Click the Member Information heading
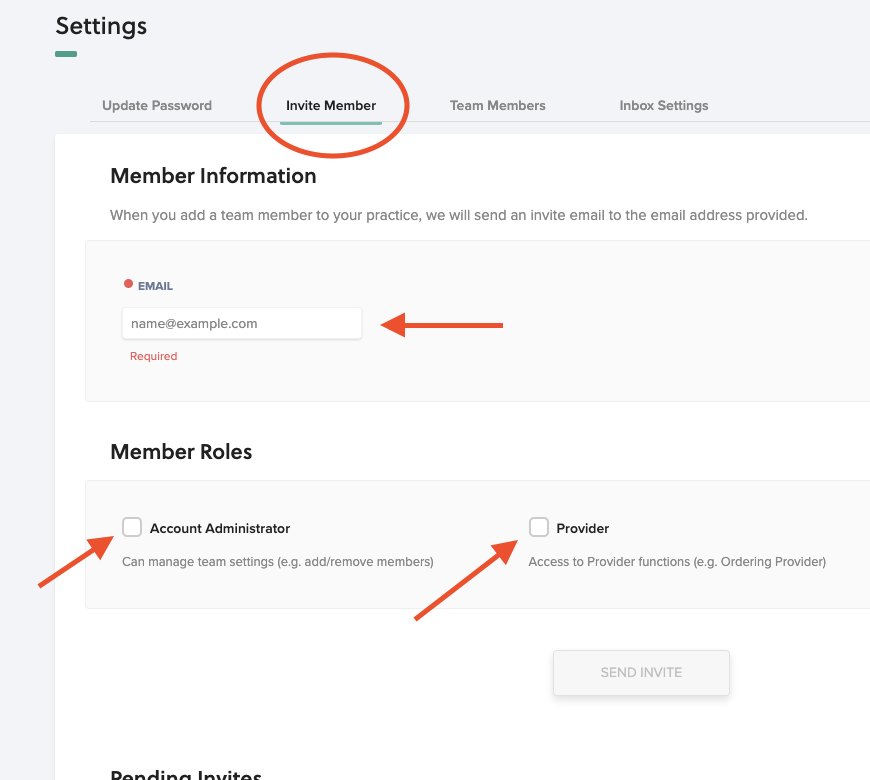Viewport: 870px width, 780px height. (213, 176)
